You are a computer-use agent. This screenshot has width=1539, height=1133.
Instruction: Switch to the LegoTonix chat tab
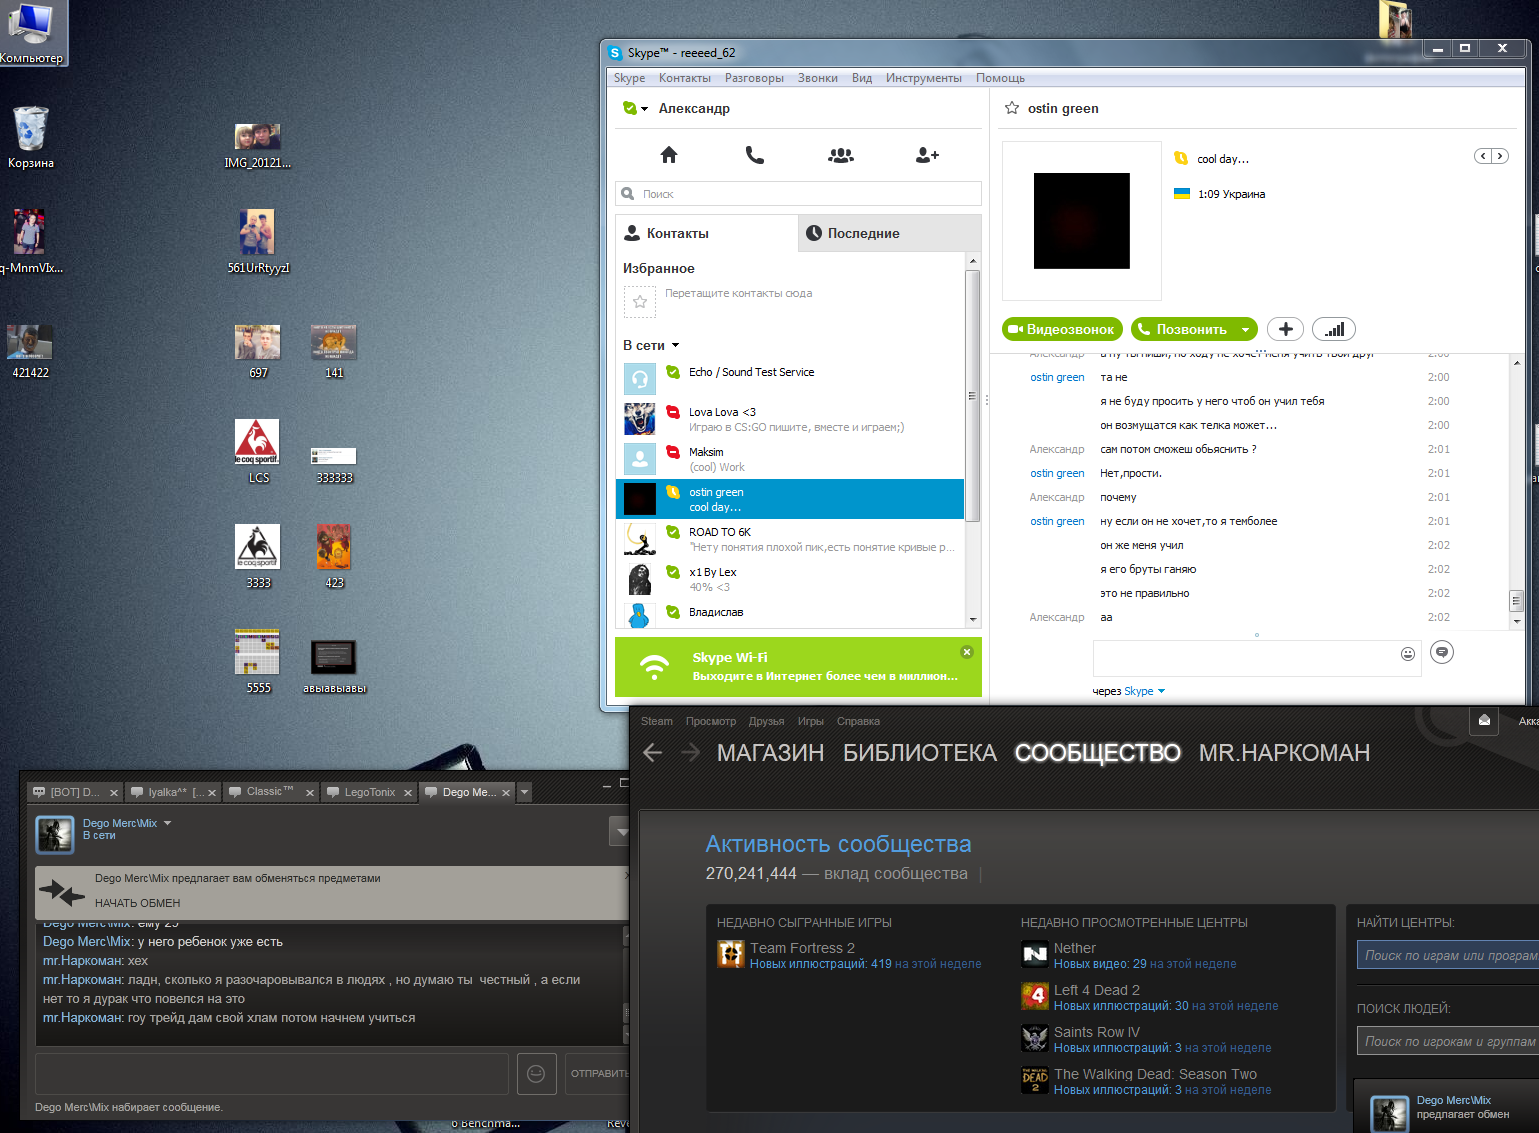pos(369,792)
